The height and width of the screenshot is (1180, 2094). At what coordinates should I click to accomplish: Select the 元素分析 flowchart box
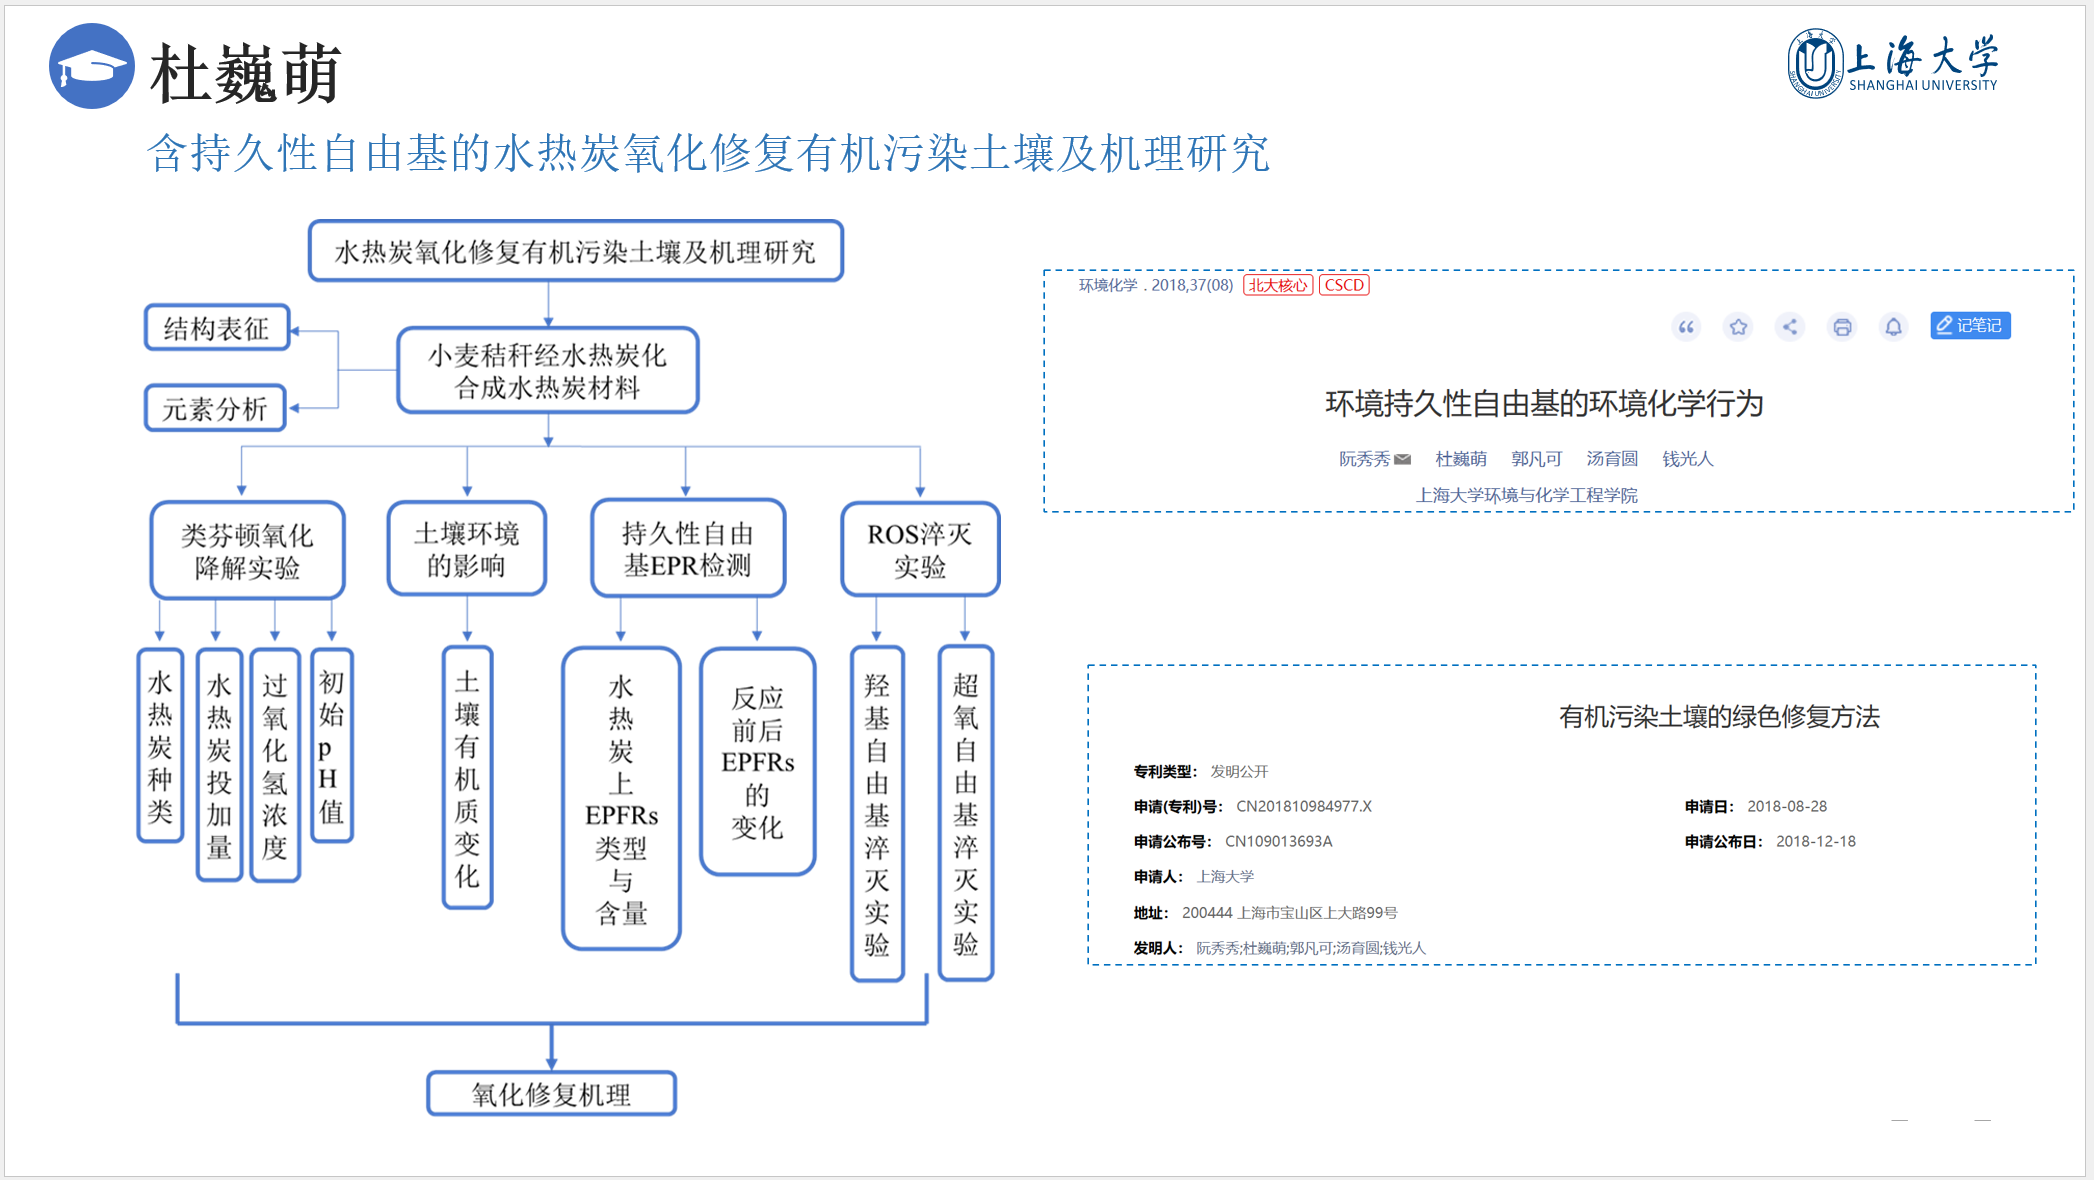[x=215, y=408]
